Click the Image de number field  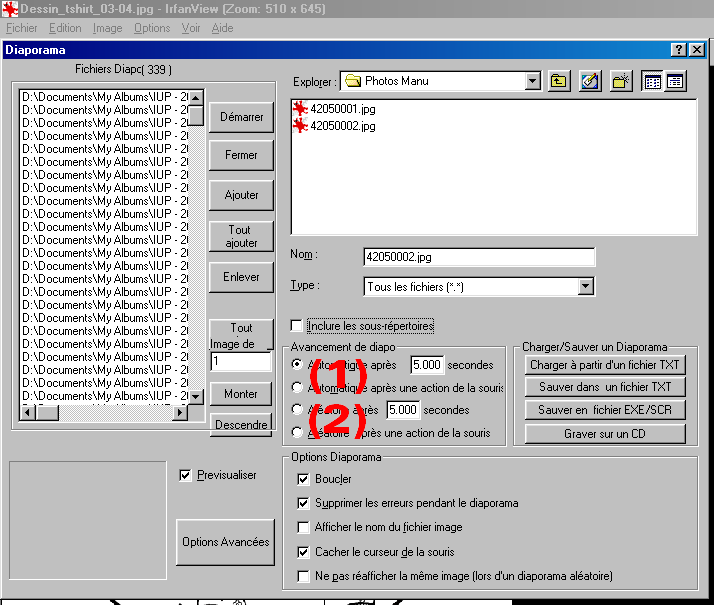(241, 361)
